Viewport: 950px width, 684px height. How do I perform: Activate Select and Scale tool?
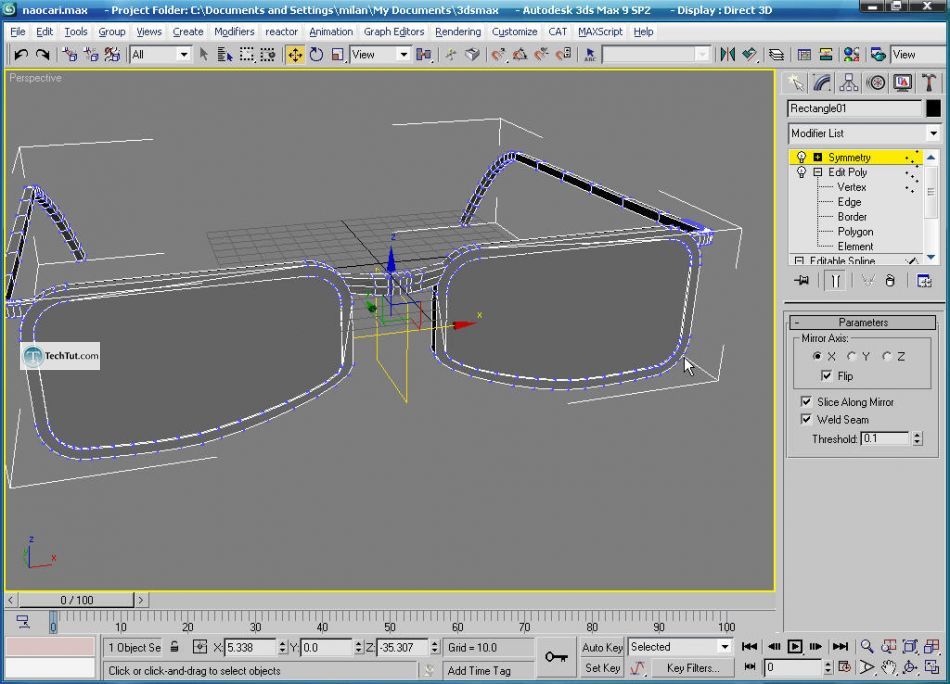point(338,55)
